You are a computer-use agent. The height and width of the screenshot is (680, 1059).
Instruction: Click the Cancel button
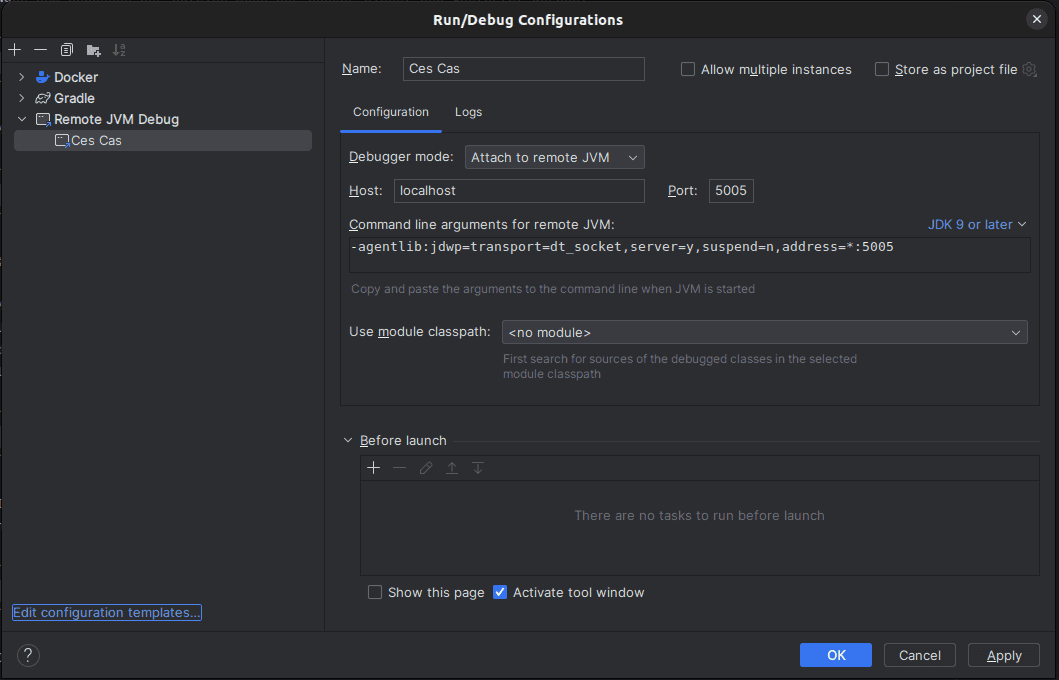click(919, 655)
